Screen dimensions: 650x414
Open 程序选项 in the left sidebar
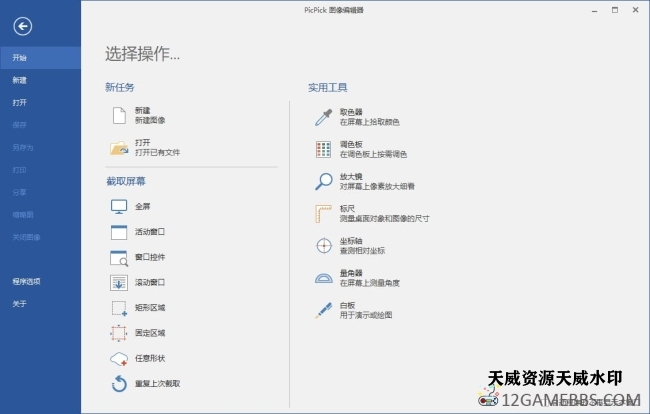click(27, 281)
